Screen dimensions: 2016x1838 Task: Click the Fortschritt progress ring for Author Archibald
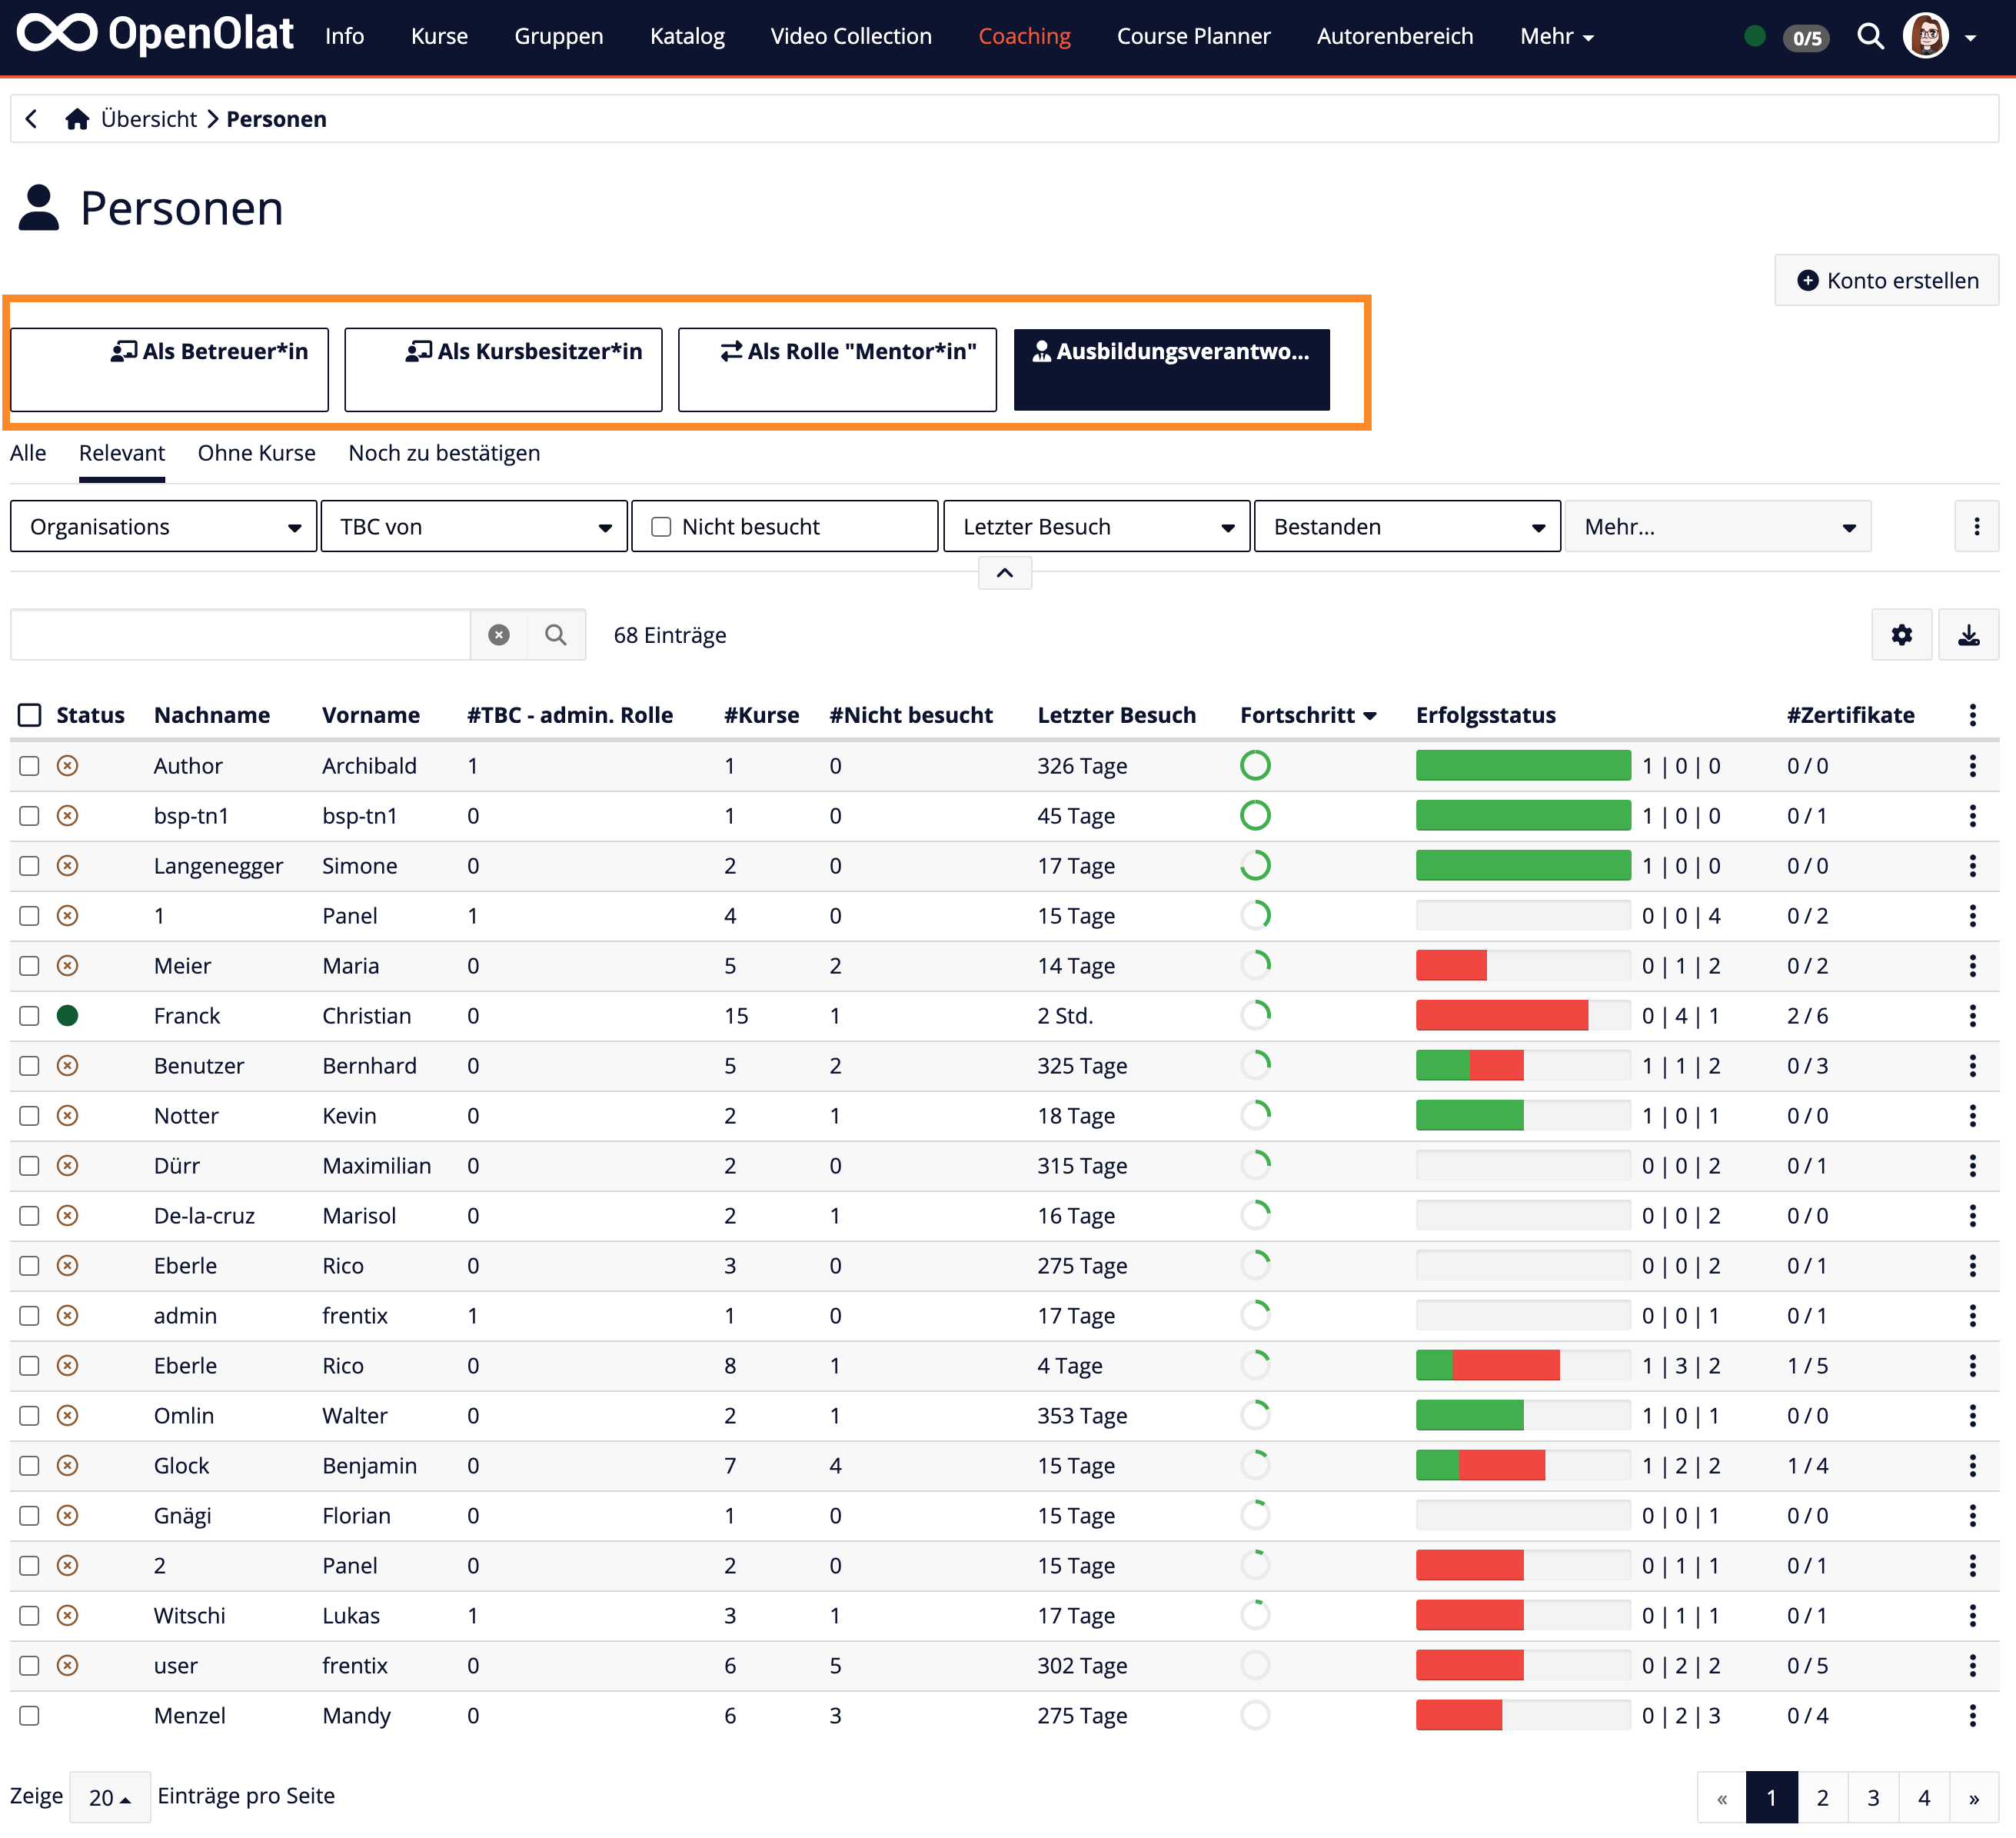click(x=1256, y=765)
